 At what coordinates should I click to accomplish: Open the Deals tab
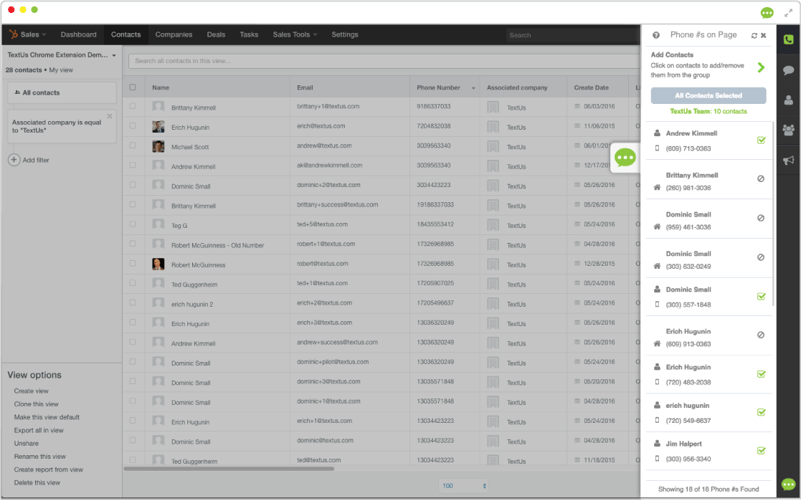click(x=216, y=35)
